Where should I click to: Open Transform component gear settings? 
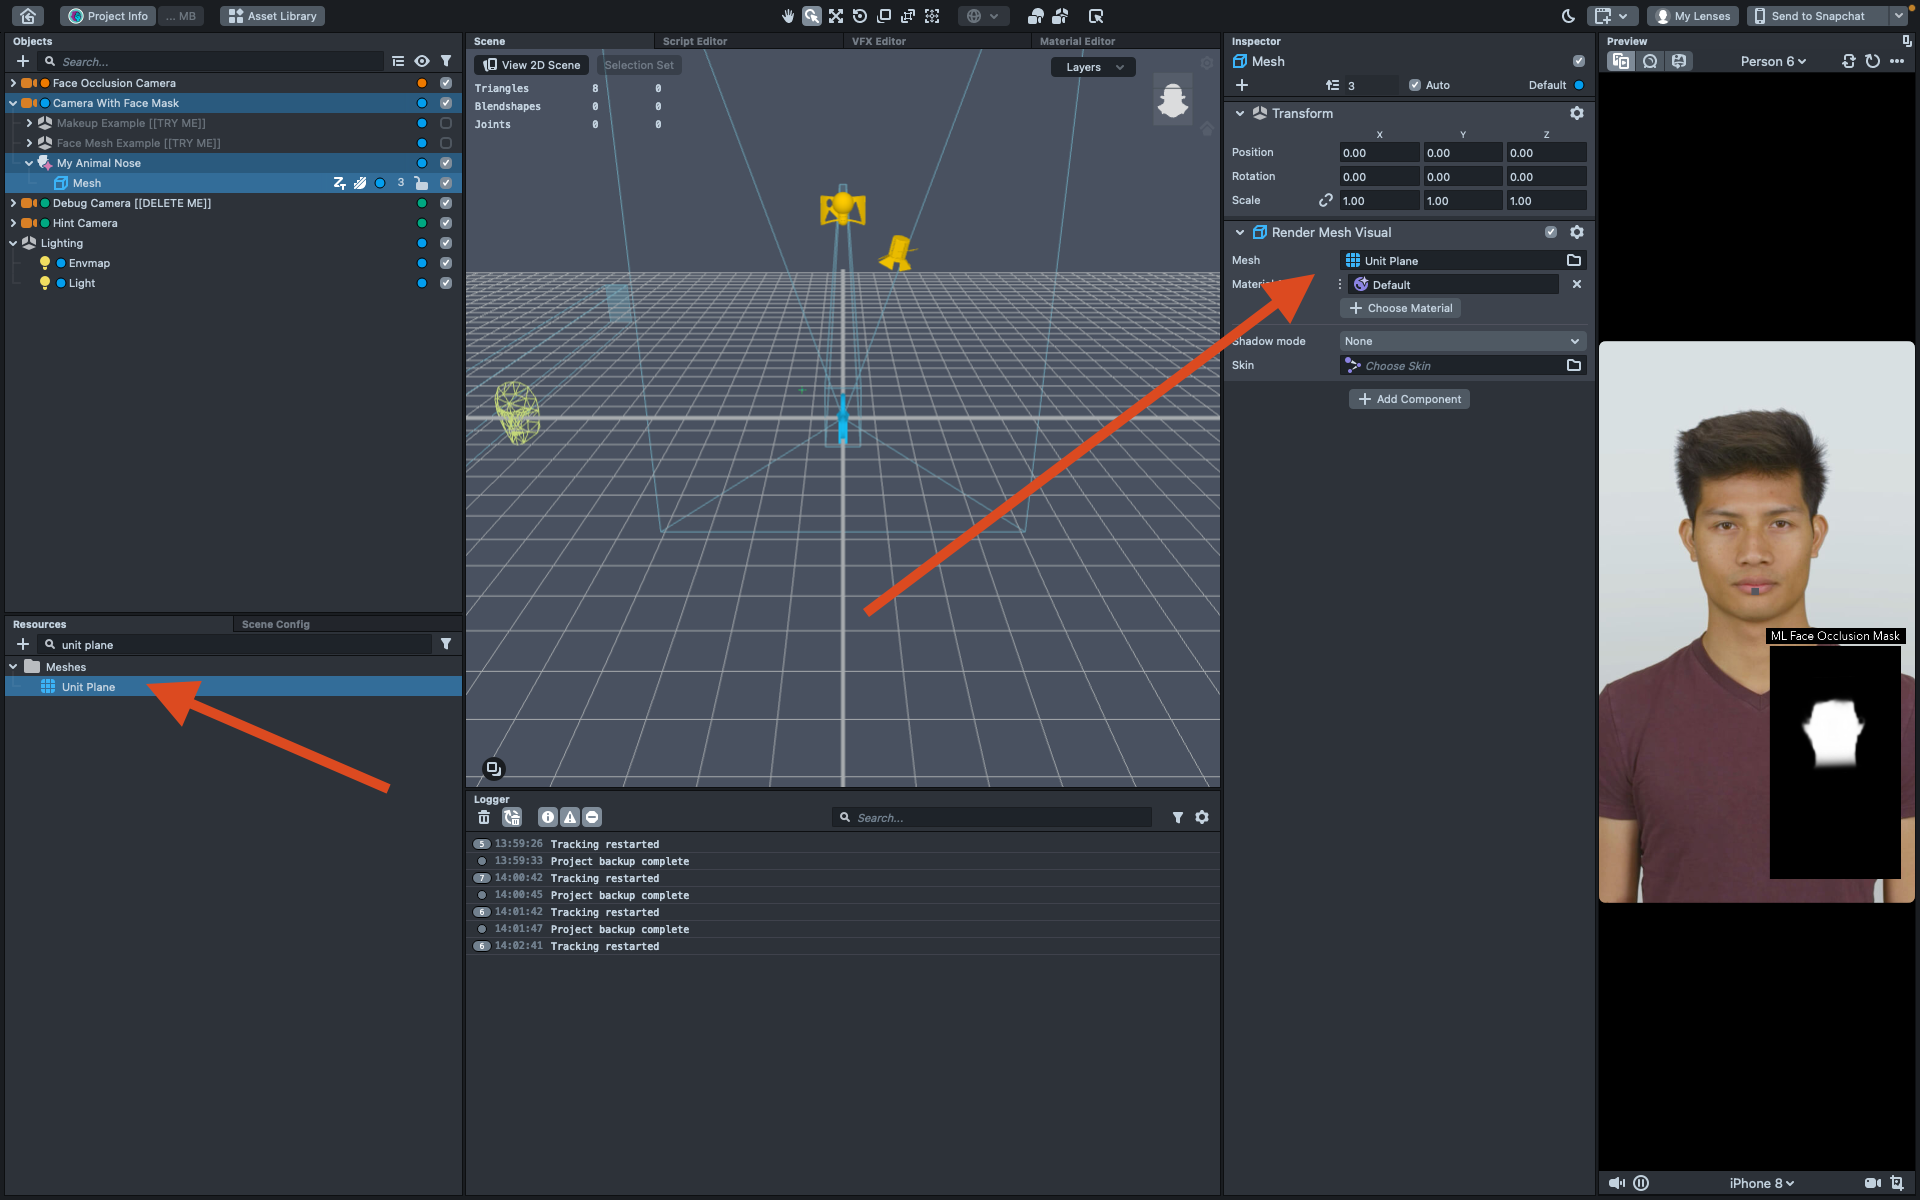click(1576, 113)
